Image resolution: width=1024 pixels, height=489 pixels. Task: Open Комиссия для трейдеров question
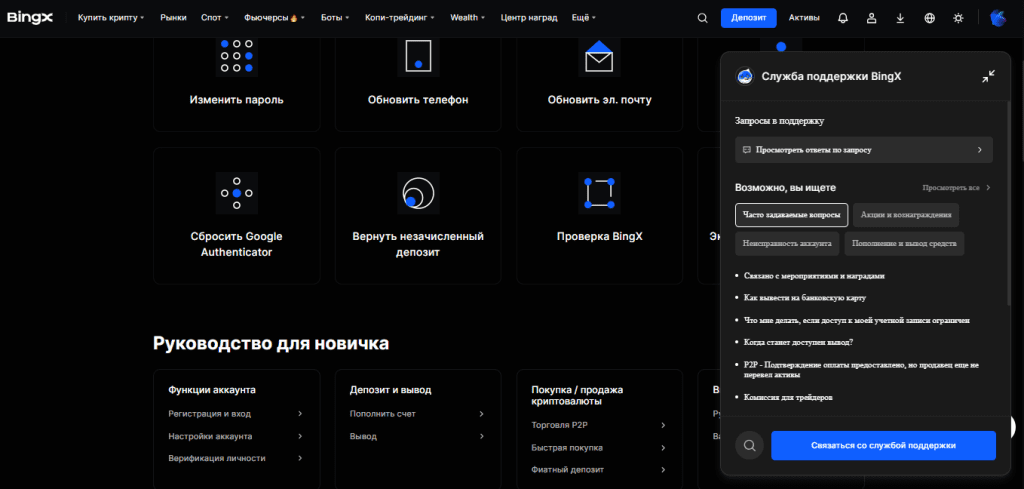tap(788, 397)
